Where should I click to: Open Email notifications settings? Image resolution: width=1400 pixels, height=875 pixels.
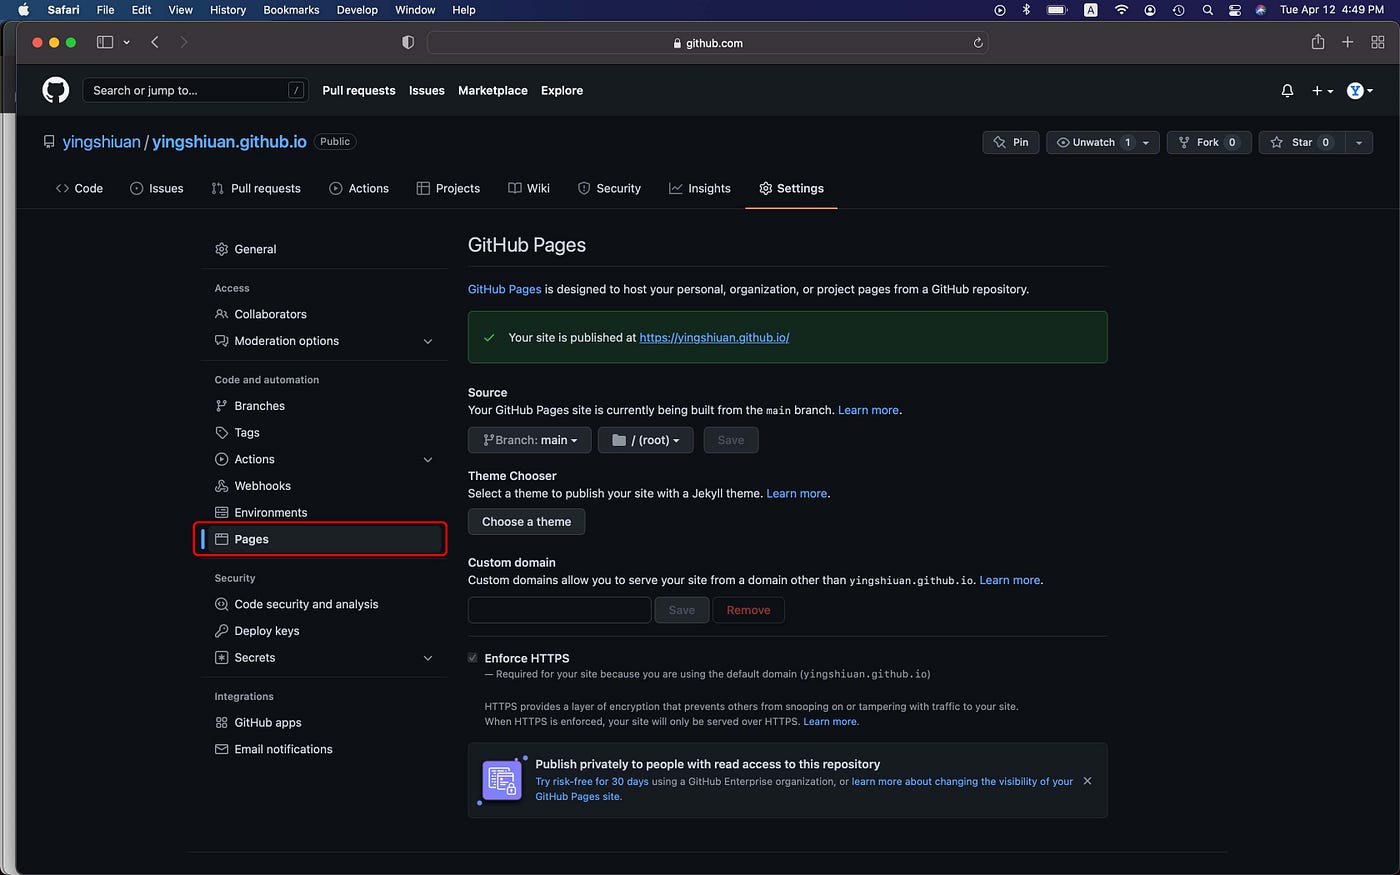(322, 749)
